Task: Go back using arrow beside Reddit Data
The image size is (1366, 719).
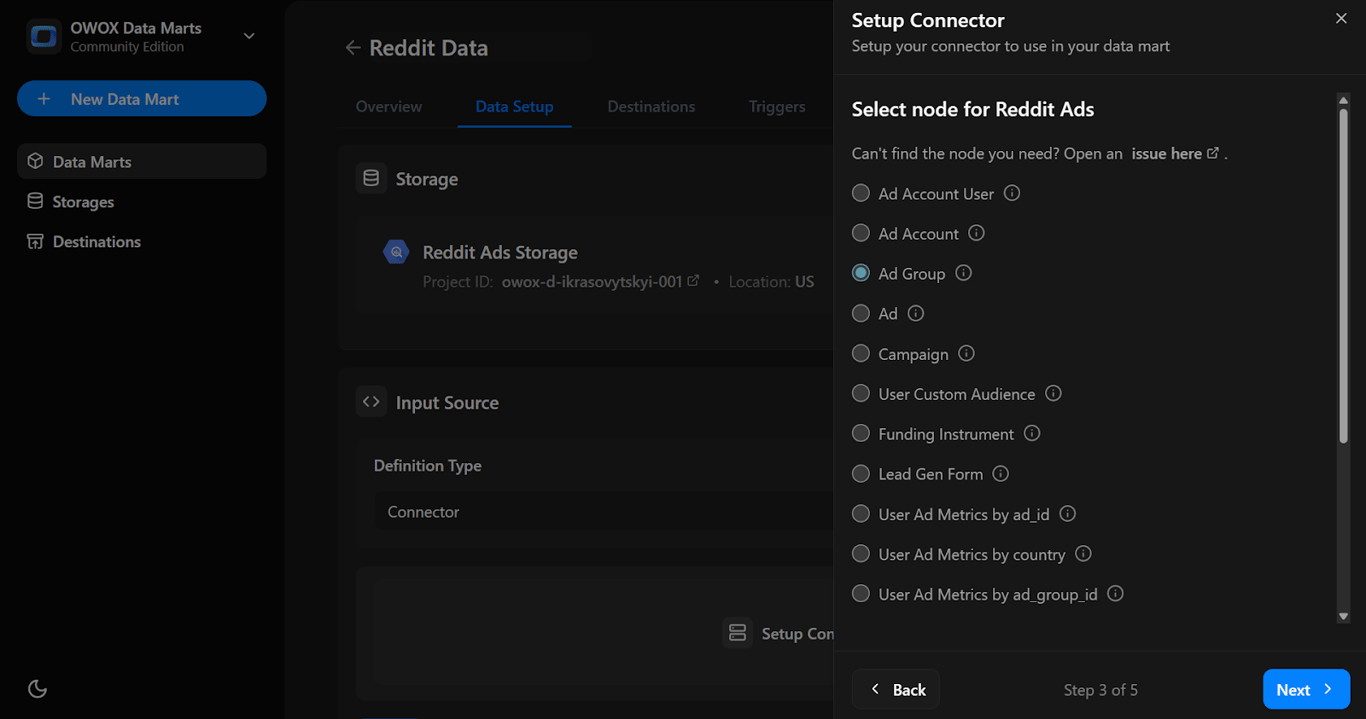Action: coord(352,48)
